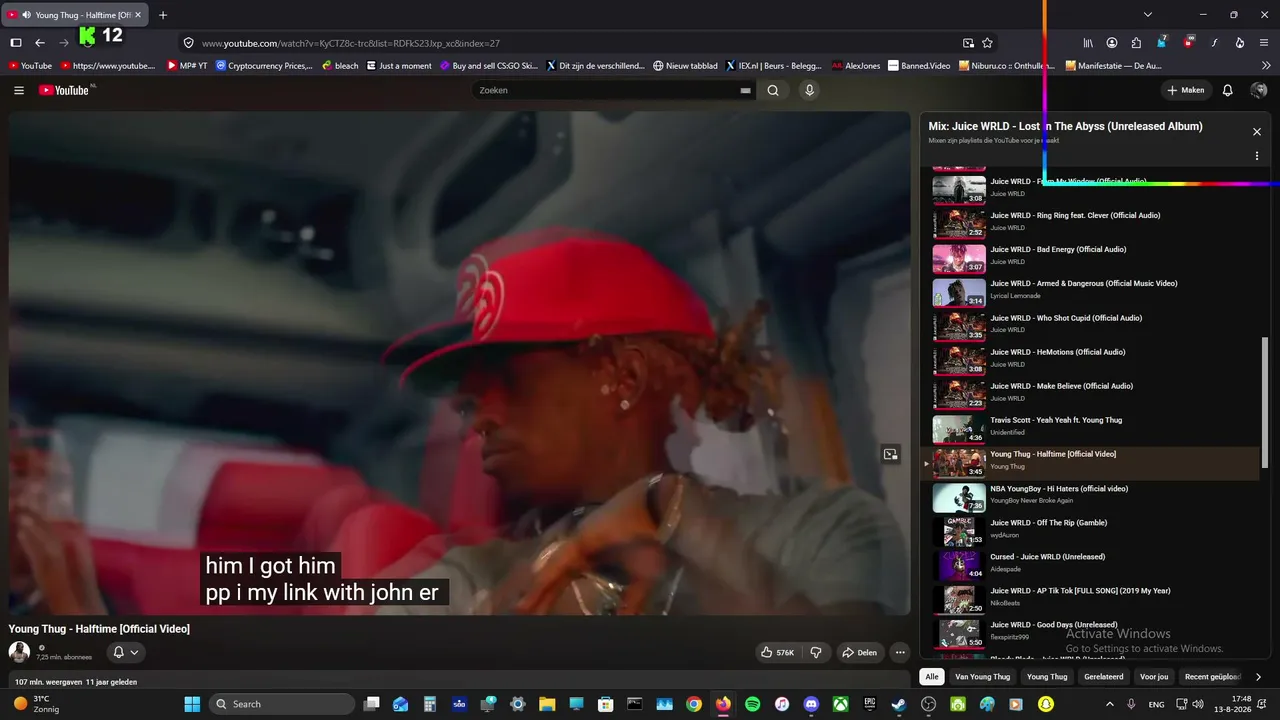This screenshot has height=720, width=1280.
Task: Show all open tabs list
Action: (1148, 15)
